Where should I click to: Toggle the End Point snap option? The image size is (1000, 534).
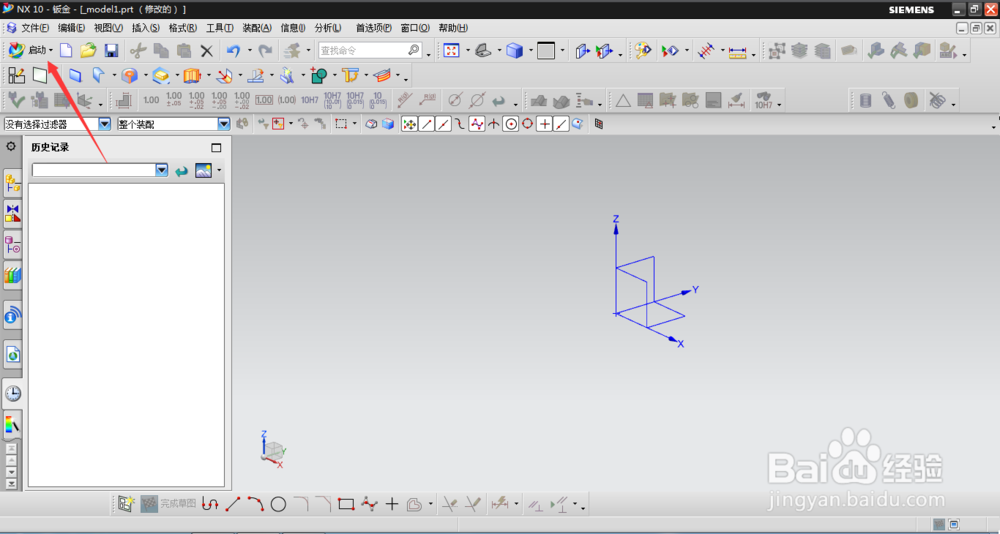tap(427, 124)
